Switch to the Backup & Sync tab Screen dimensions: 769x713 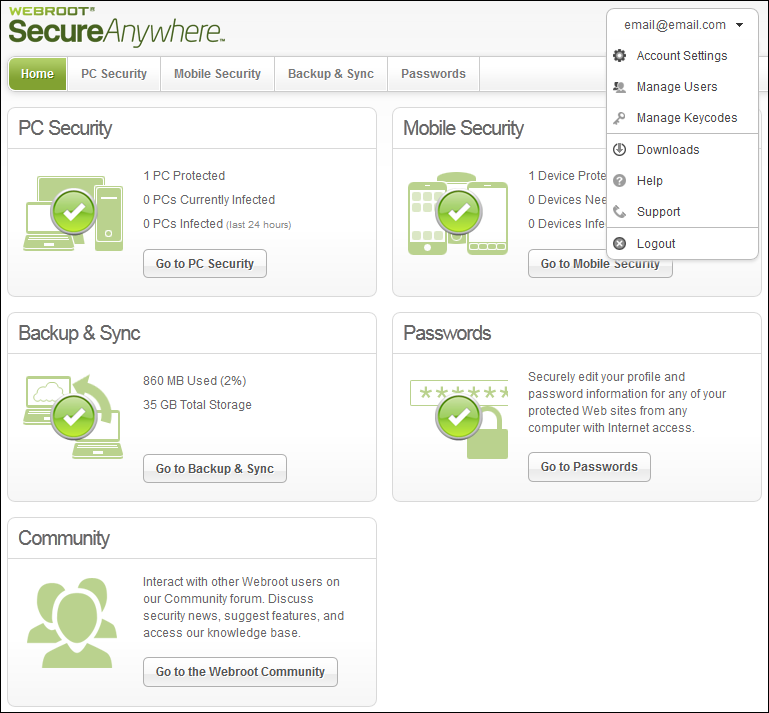coord(331,74)
